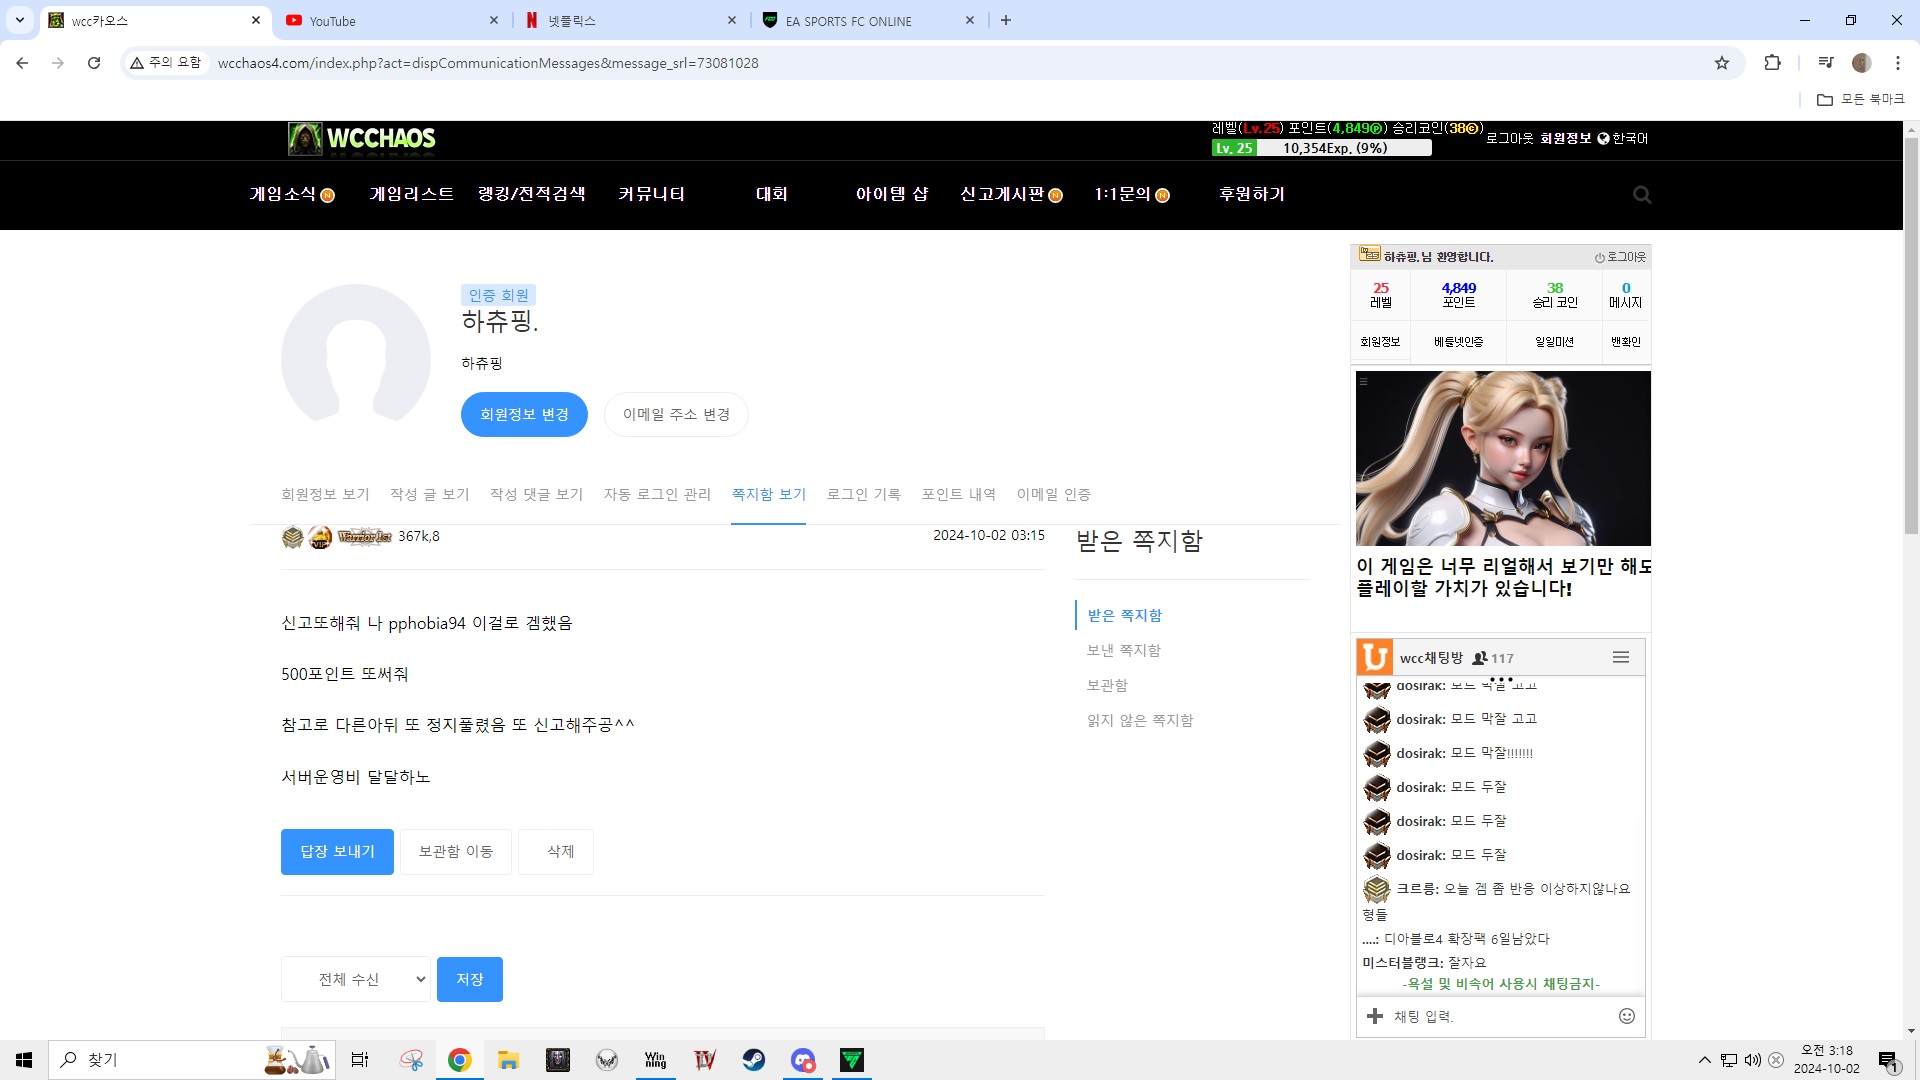Image resolution: width=1920 pixels, height=1080 pixels.
Task: Open a new browser tab
Action: click(1006, 20)
